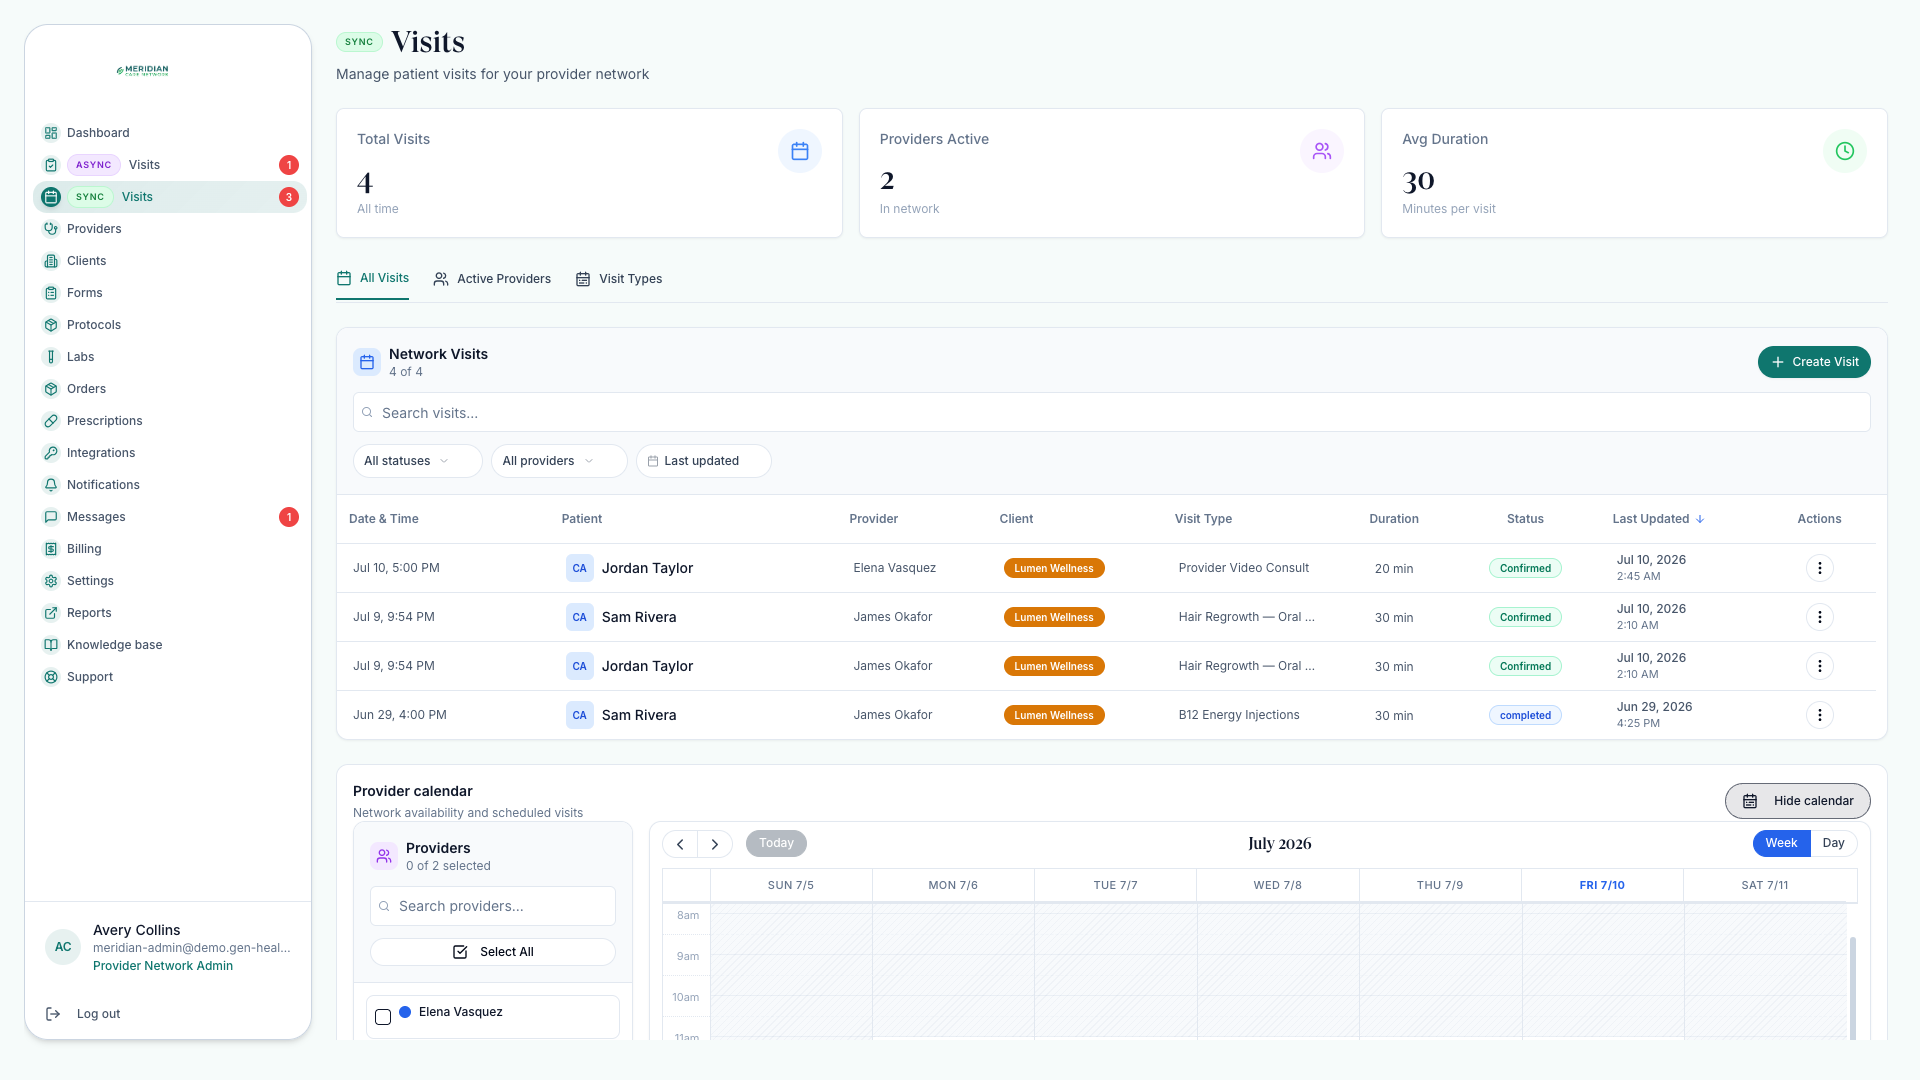Click the Messages unread count badge
The height and width of the screenshot is (1080, 1920).
(x=289, y=517)
